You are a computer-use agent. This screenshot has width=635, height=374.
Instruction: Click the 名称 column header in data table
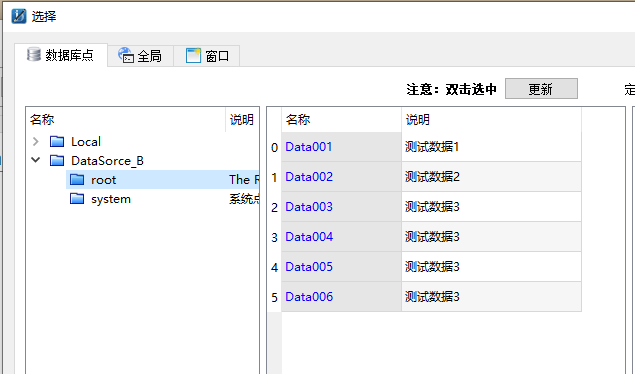coord(341,119)
